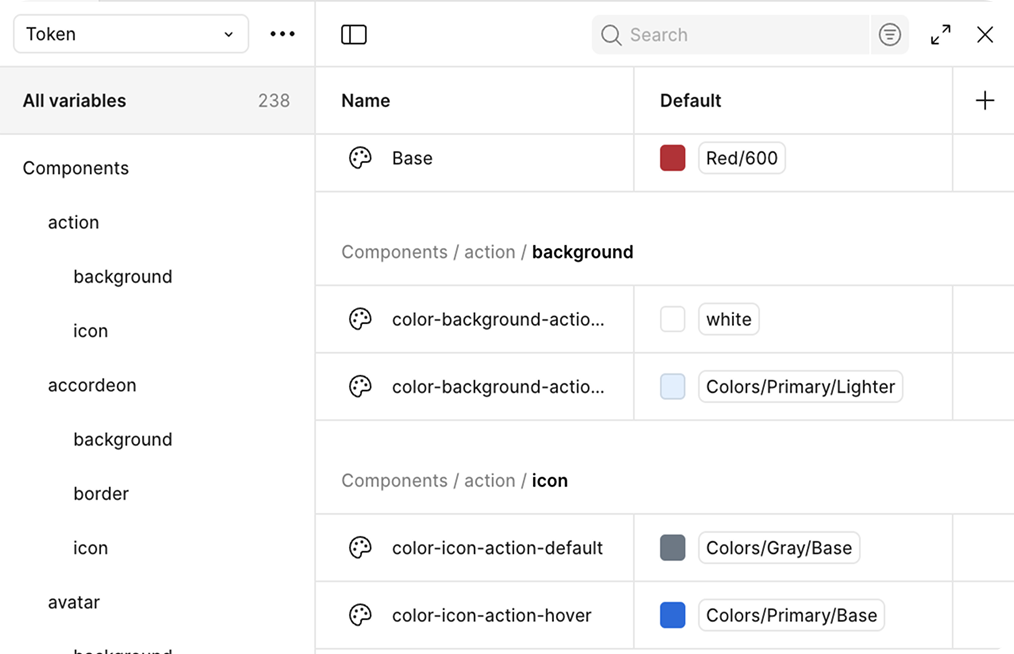Open the Token collection dropdown
The width and height of the screenshot is (1014, 654).
[x=130, y=34]
